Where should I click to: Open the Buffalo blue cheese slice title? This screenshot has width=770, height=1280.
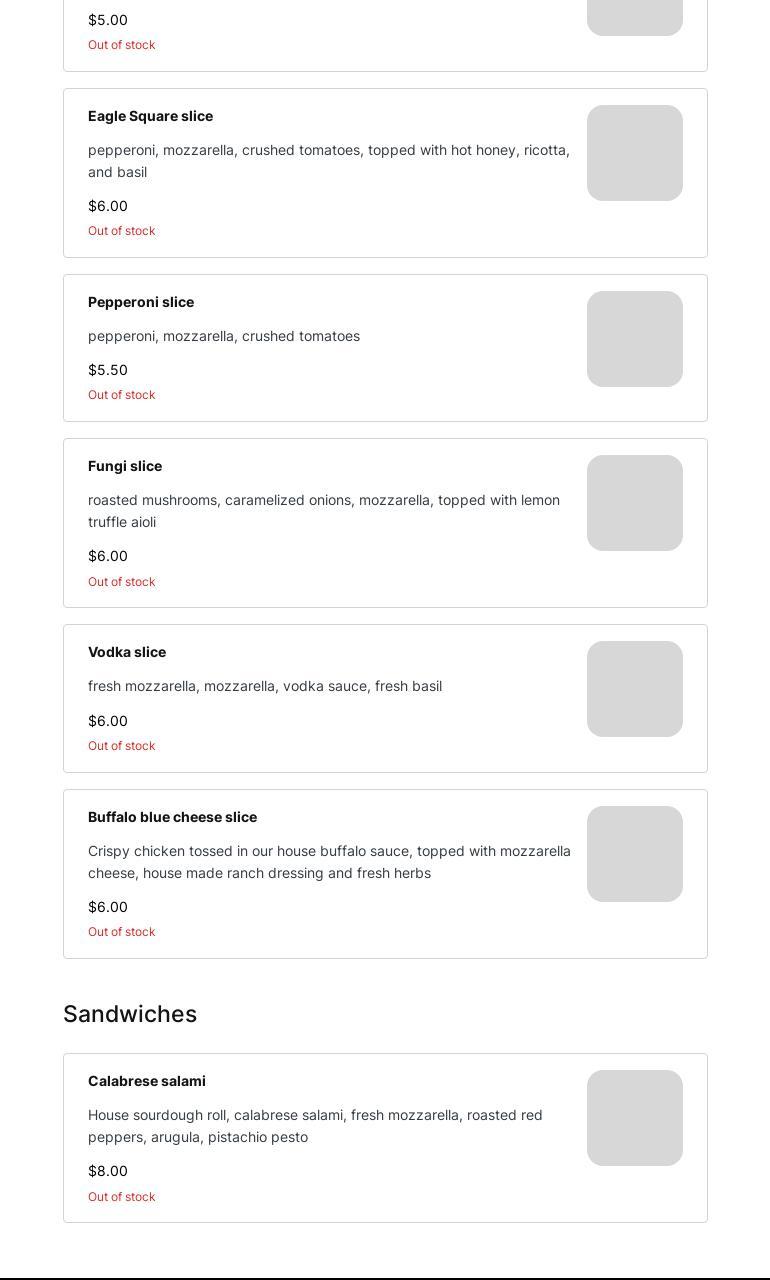[172, 817]
